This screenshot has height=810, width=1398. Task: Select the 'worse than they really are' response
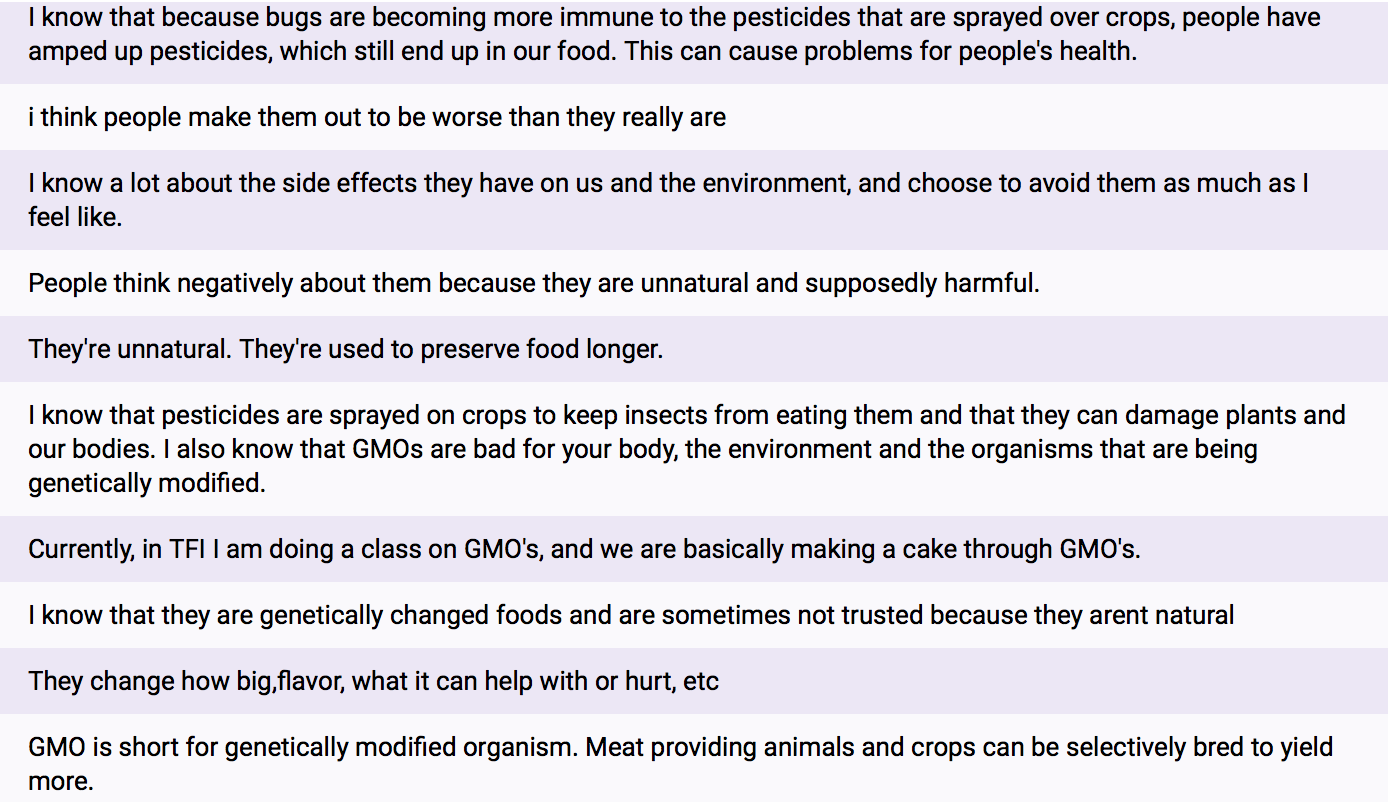click(x=377, y=117)
